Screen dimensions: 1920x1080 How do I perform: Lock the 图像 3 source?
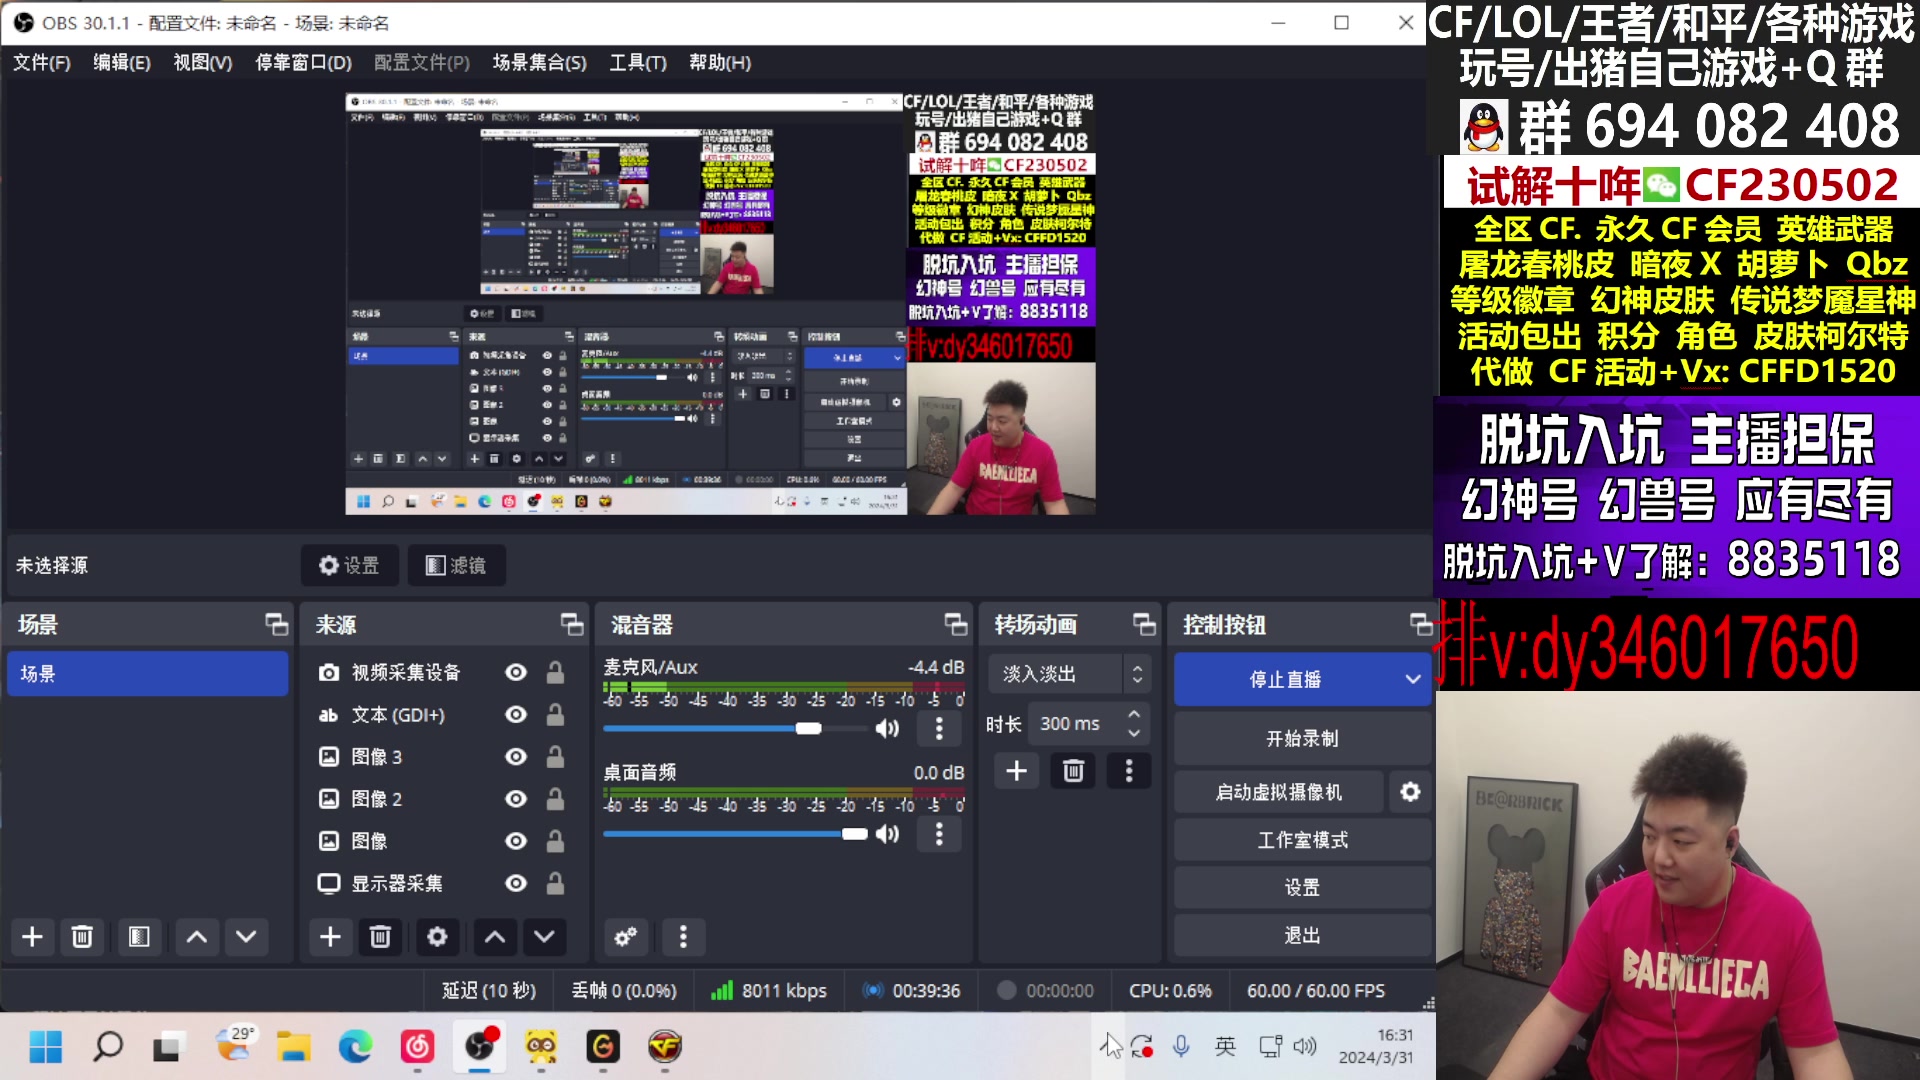coord(555,757)
